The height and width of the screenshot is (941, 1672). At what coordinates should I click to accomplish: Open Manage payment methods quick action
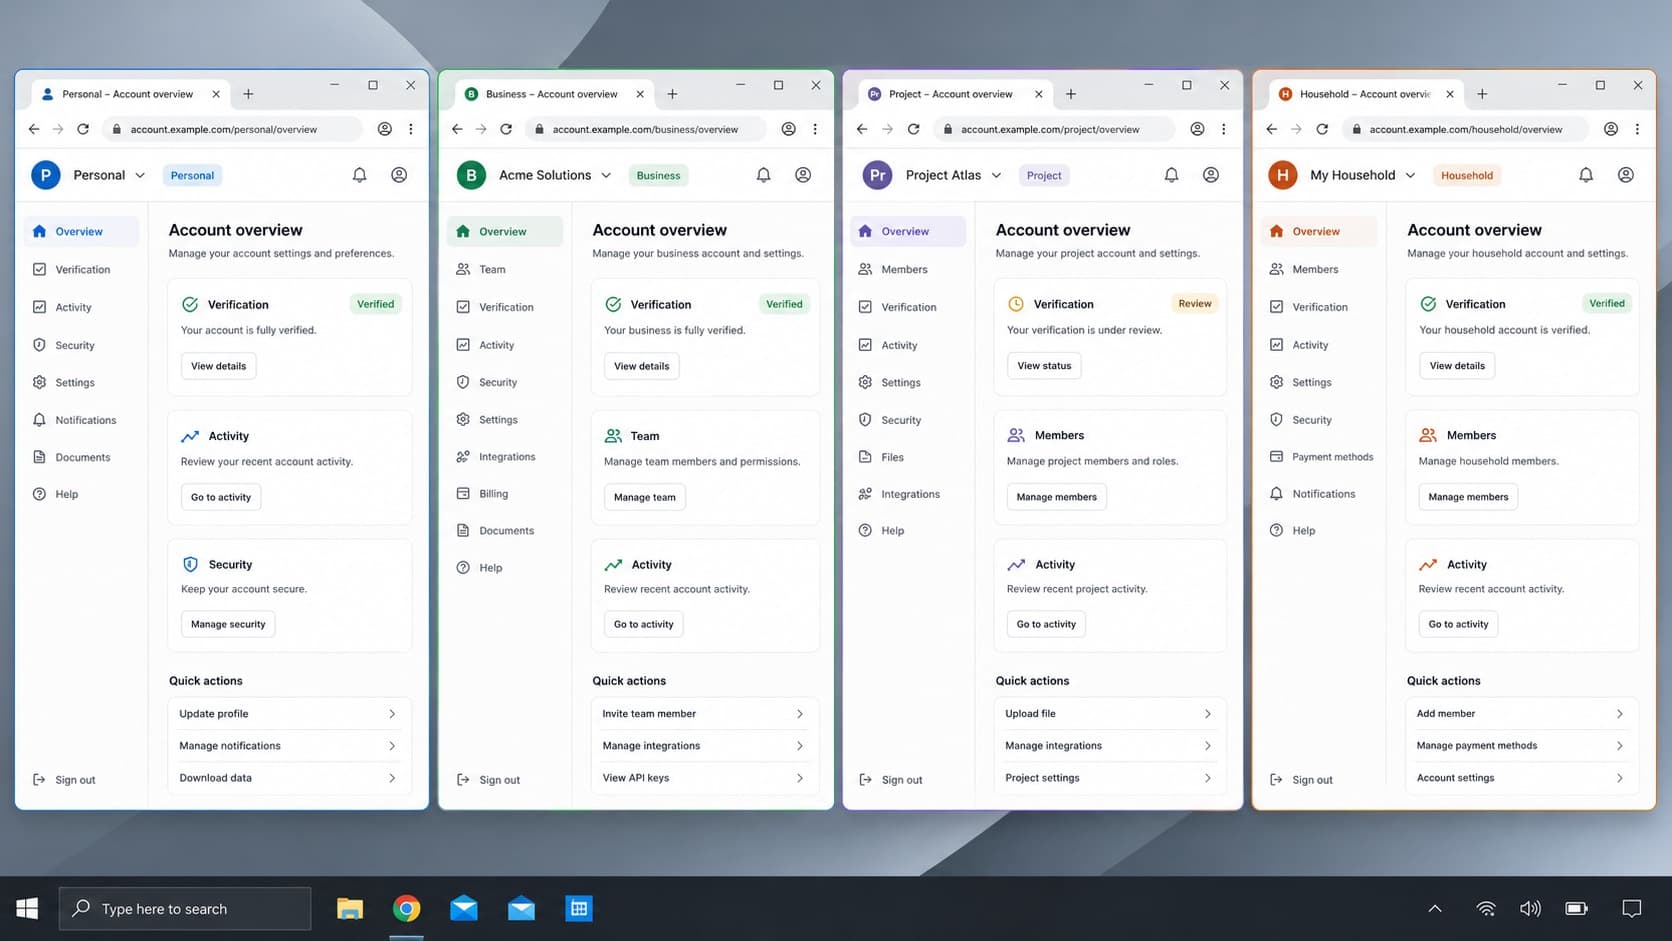point(1521,746)
